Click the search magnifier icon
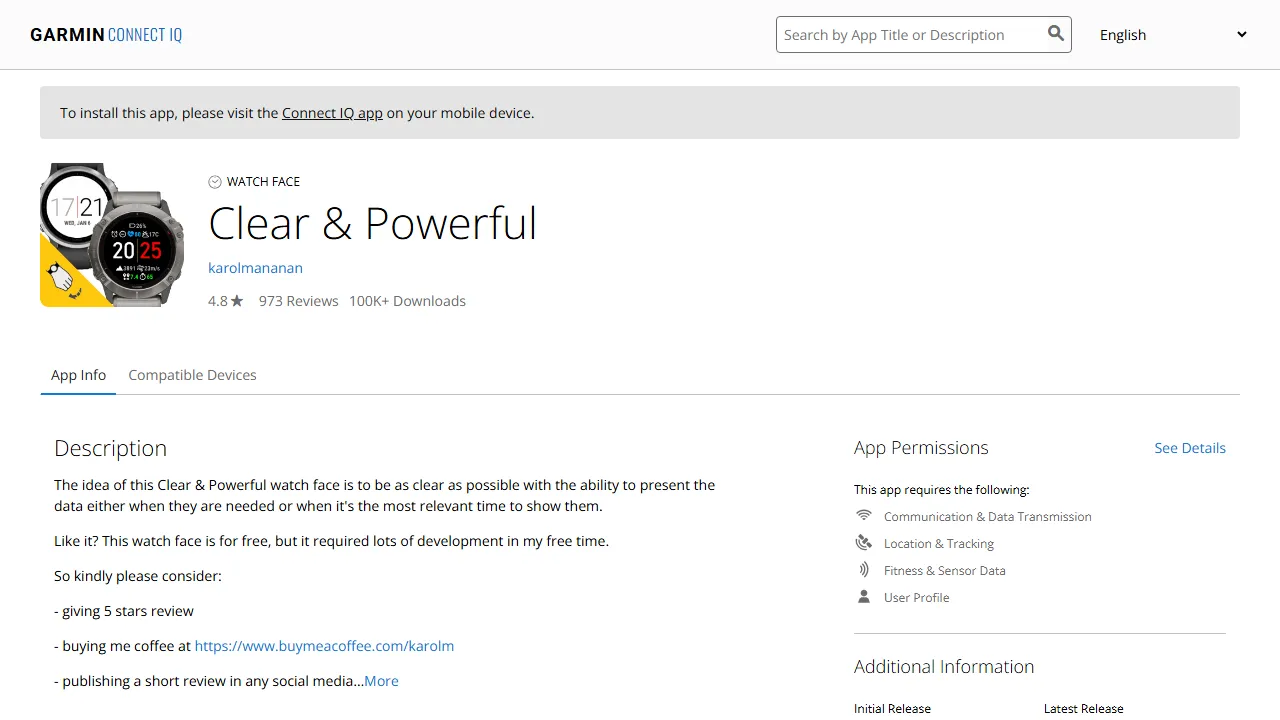This screenshot has width=1280, height=720. pyautogui.click(x=1055, y=34)
